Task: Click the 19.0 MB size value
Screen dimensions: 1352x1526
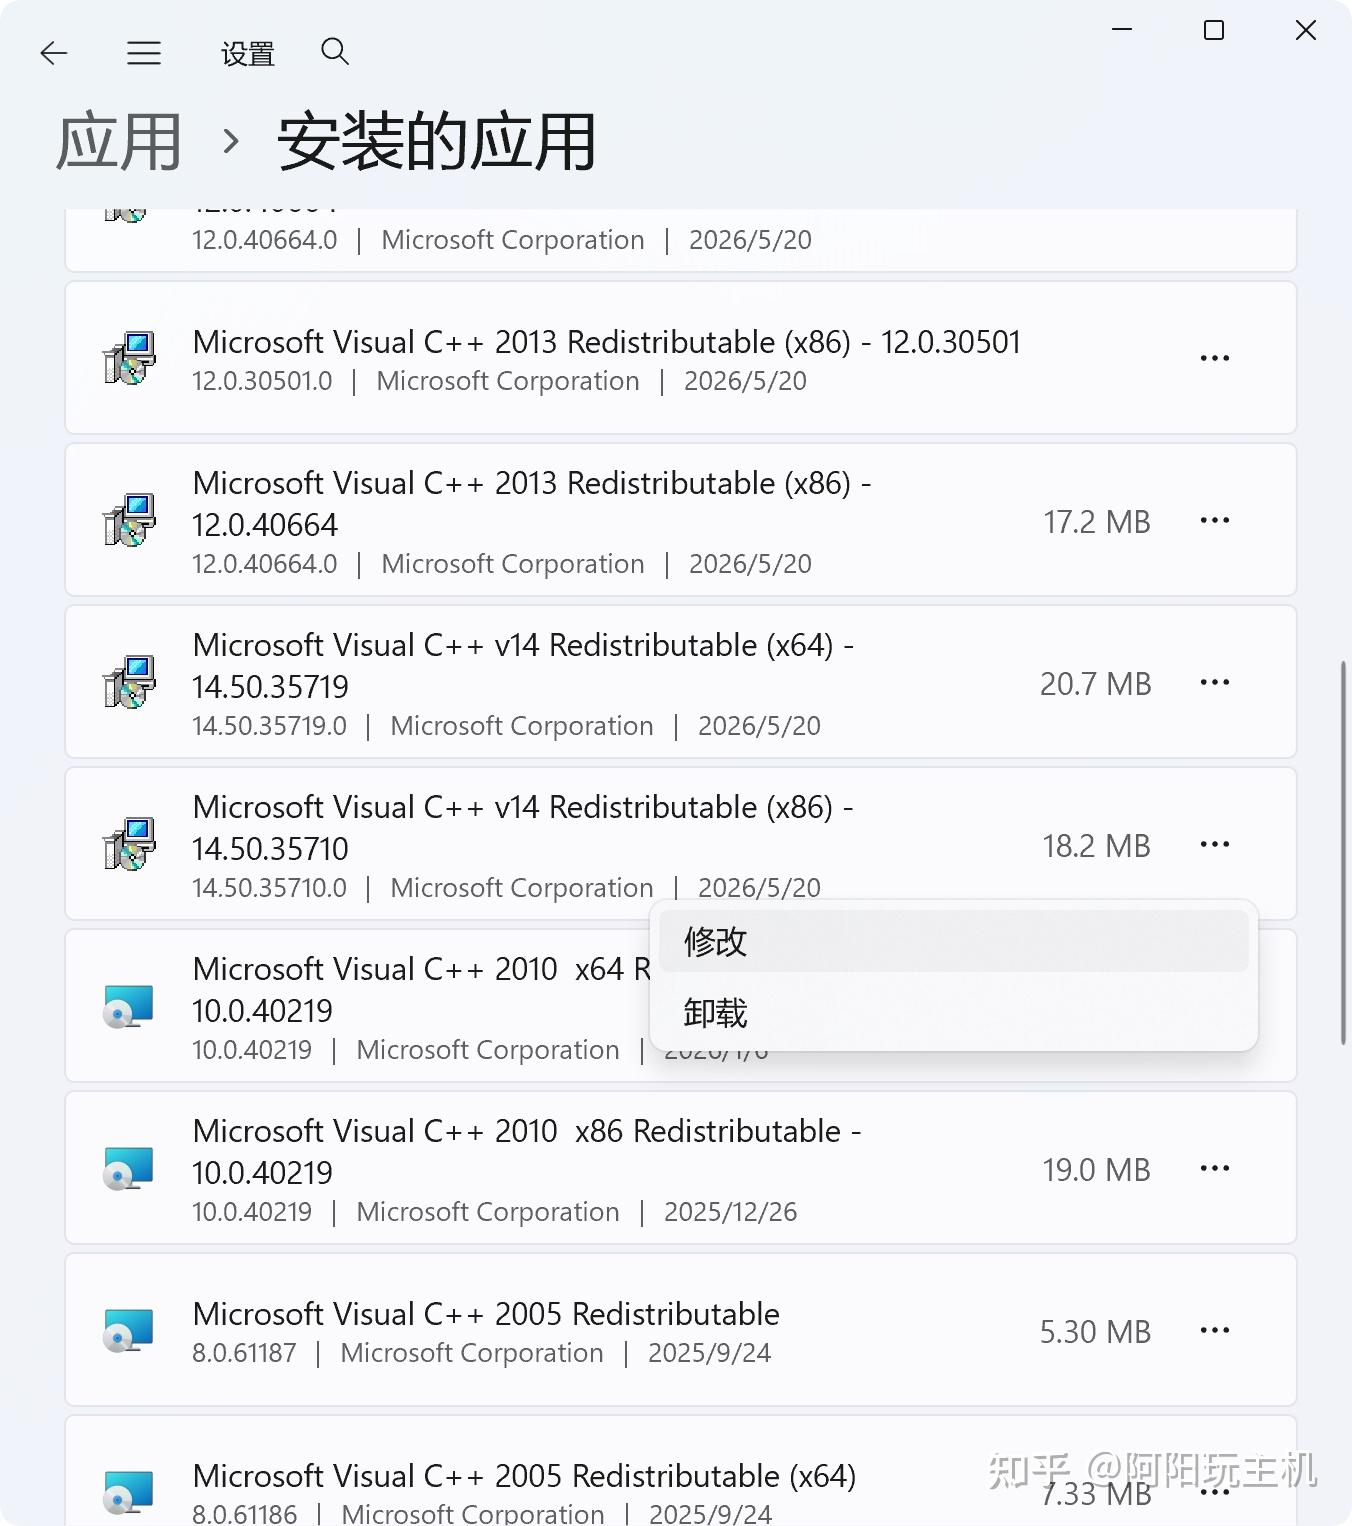Action: 1097,1170
